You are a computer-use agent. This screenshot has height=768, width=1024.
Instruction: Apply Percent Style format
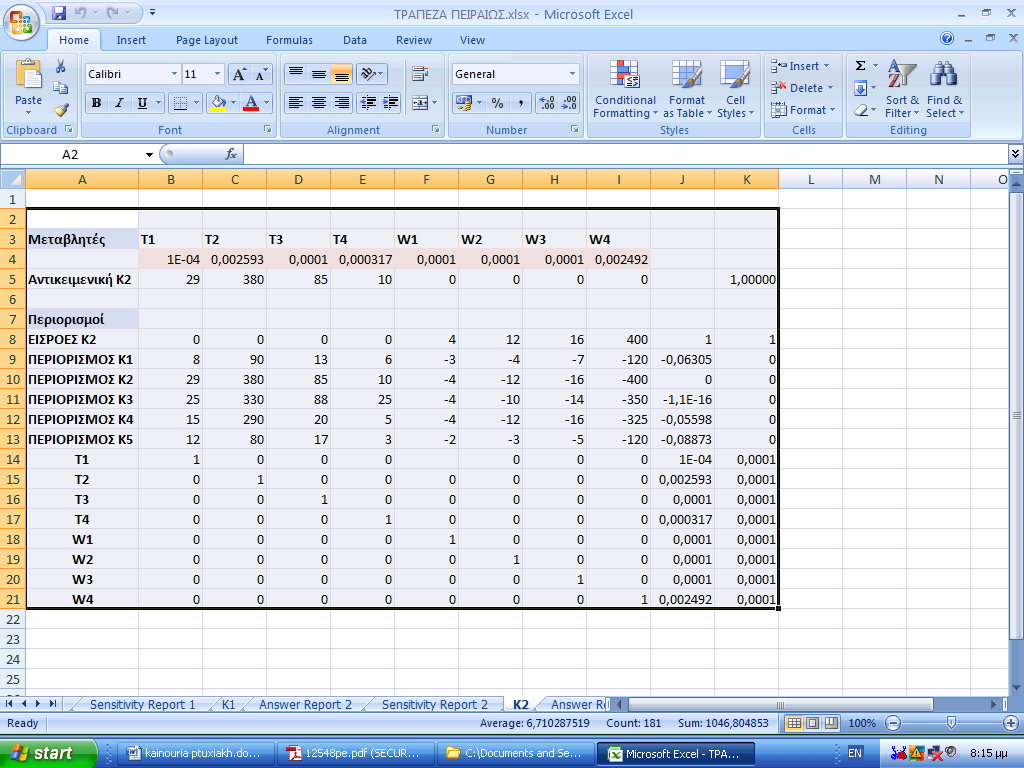point(498,103)
